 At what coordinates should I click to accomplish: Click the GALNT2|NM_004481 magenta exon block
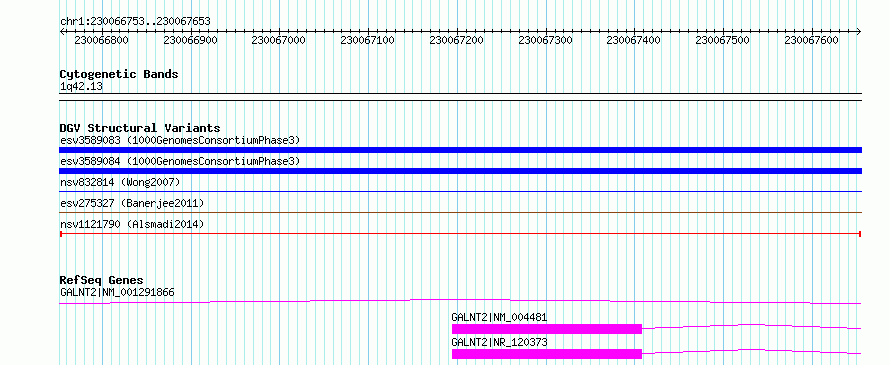547,329
